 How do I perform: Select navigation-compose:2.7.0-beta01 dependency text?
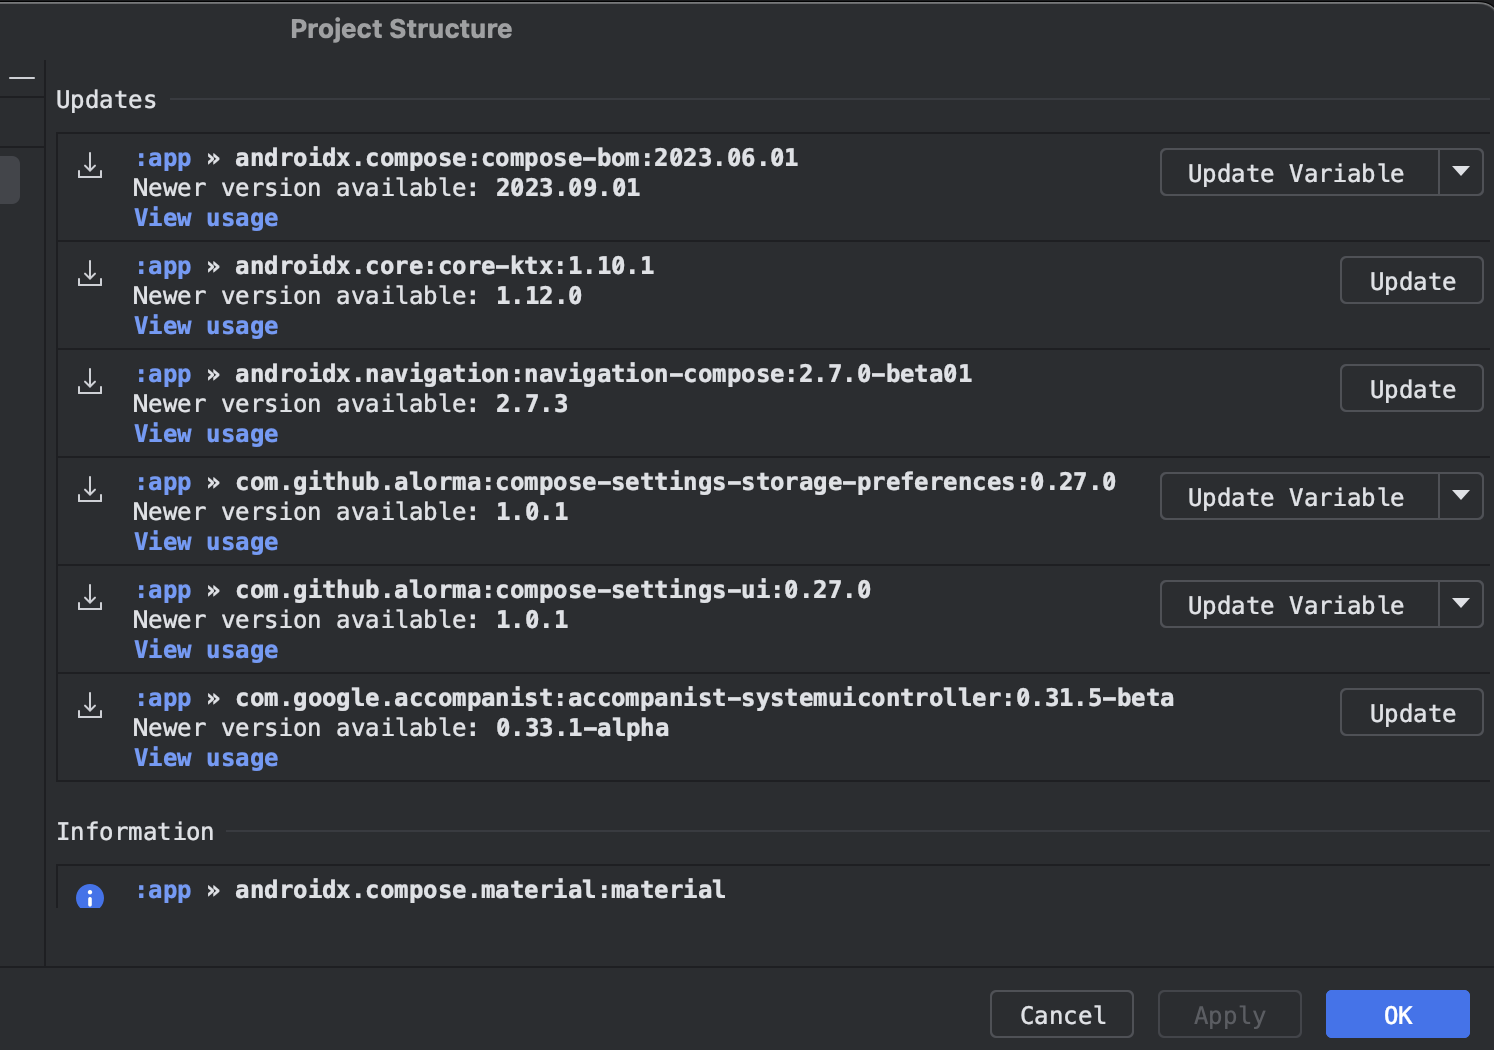[x=603, y=374]
